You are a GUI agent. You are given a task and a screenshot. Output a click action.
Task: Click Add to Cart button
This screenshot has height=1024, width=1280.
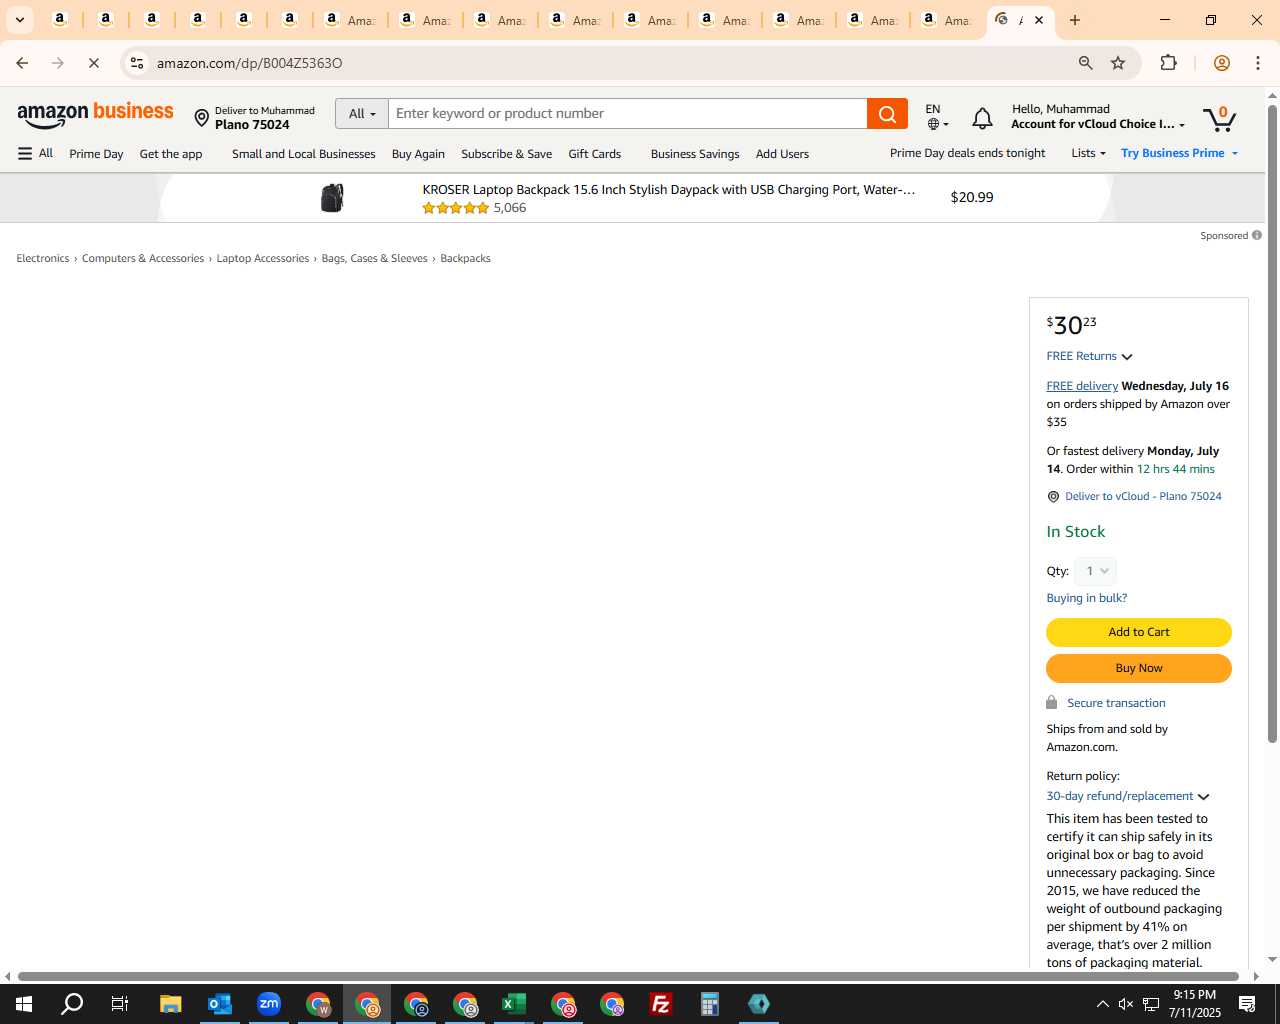pyautogui.click(x=1139, y=632)
